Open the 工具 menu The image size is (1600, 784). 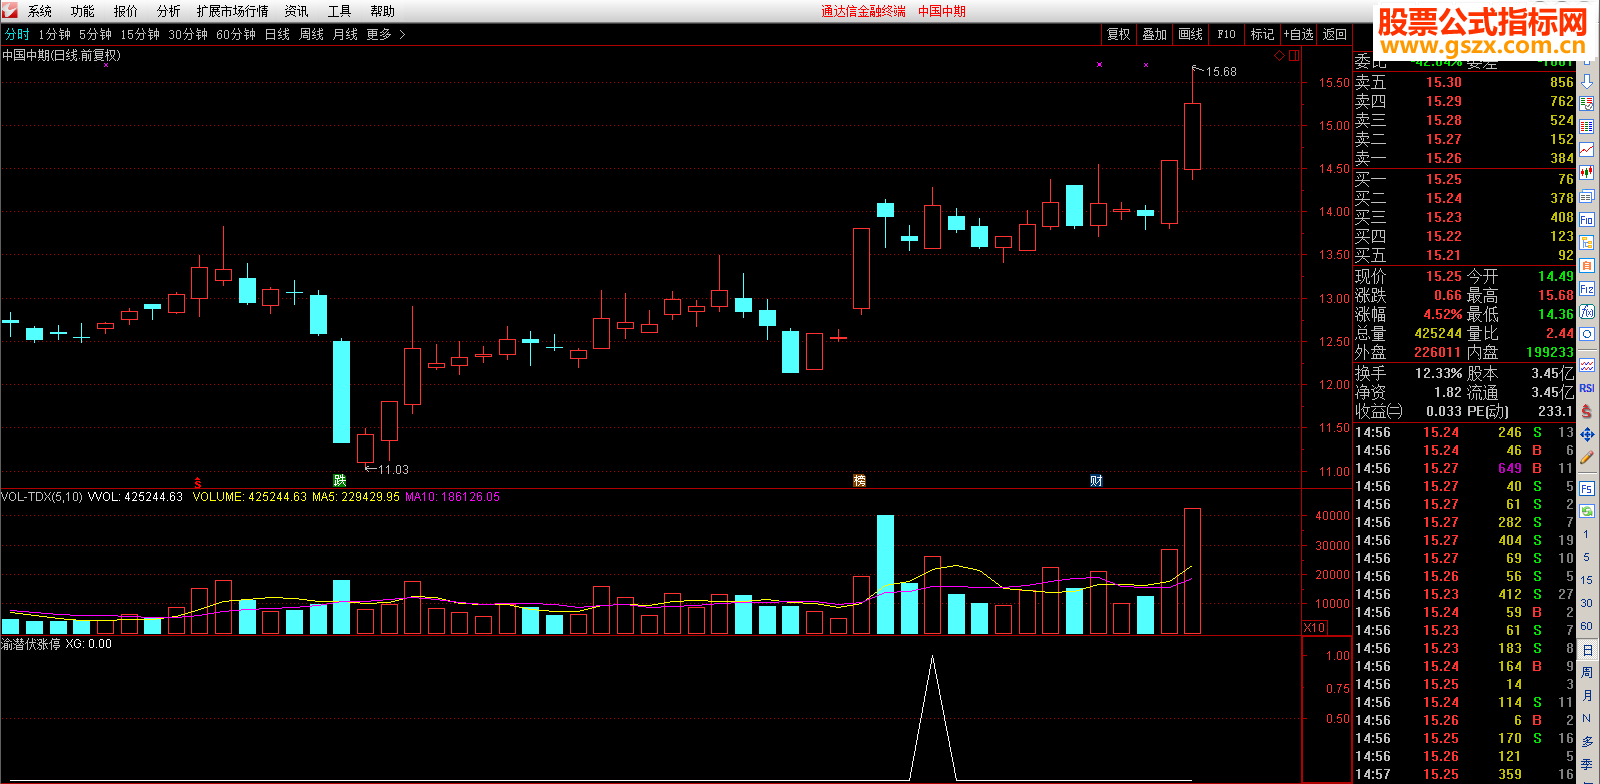click(x=340, y=11)
